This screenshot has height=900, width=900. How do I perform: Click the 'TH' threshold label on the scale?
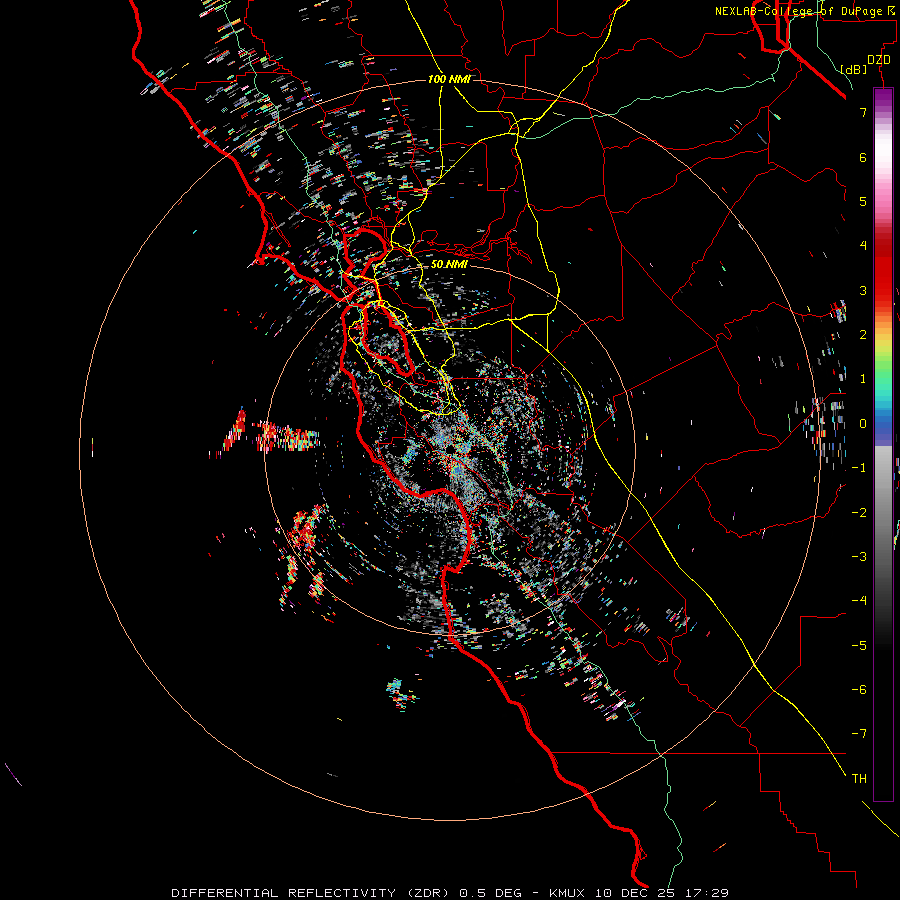(x=859, y=779)
